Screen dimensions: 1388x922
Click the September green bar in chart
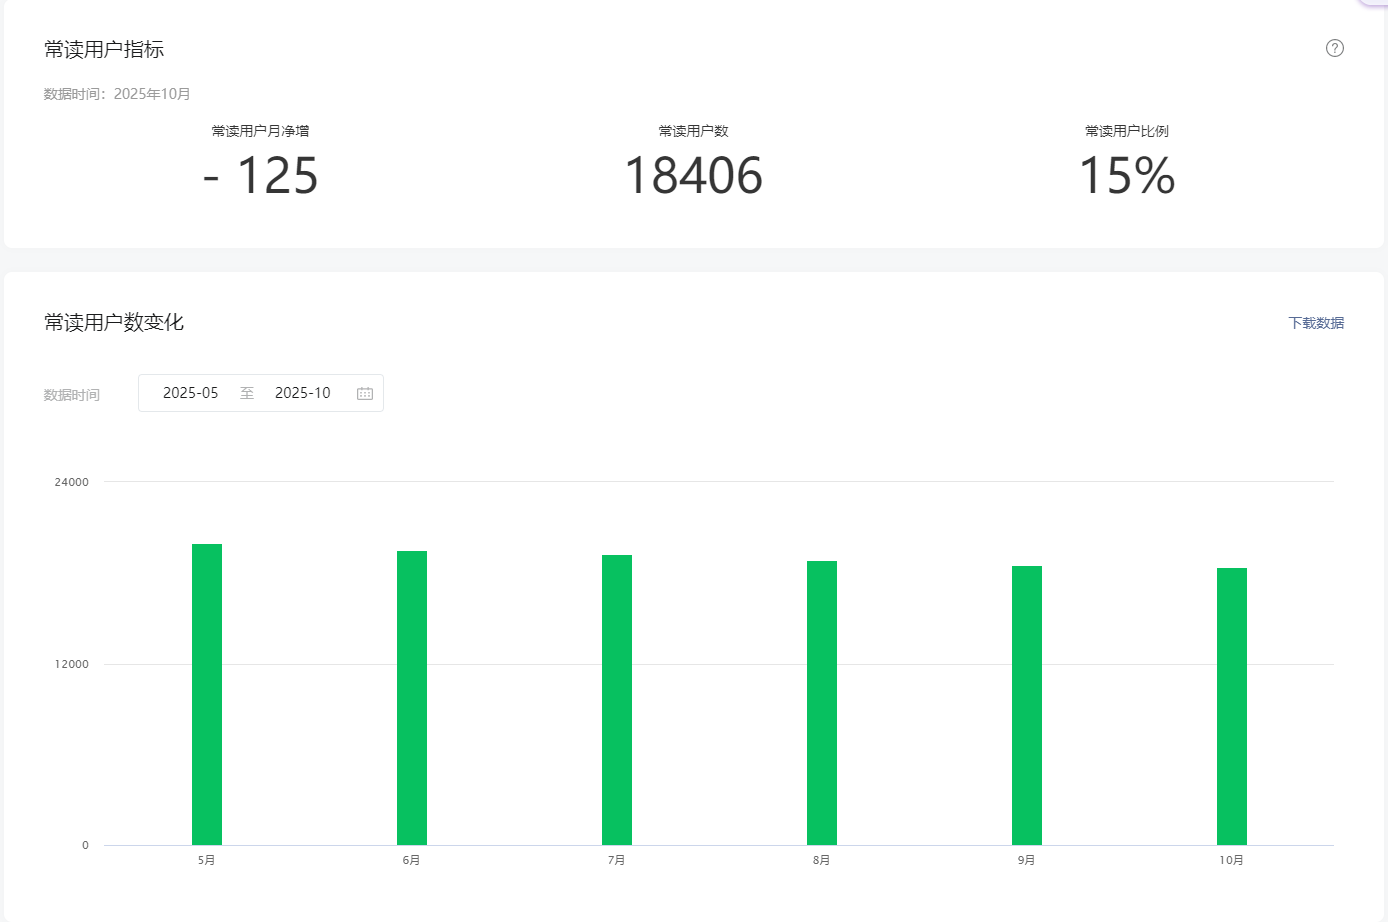[1027, 705]
